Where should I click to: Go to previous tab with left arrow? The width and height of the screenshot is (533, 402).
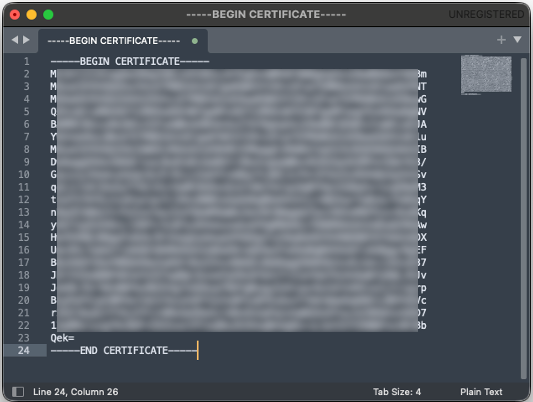15,40
